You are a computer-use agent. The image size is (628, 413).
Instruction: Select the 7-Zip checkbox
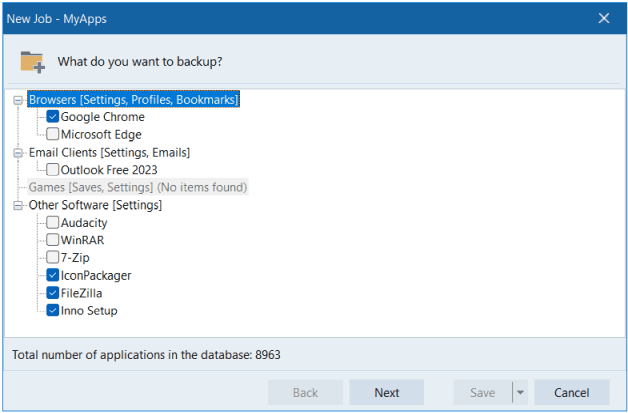(x=53, y=257)
